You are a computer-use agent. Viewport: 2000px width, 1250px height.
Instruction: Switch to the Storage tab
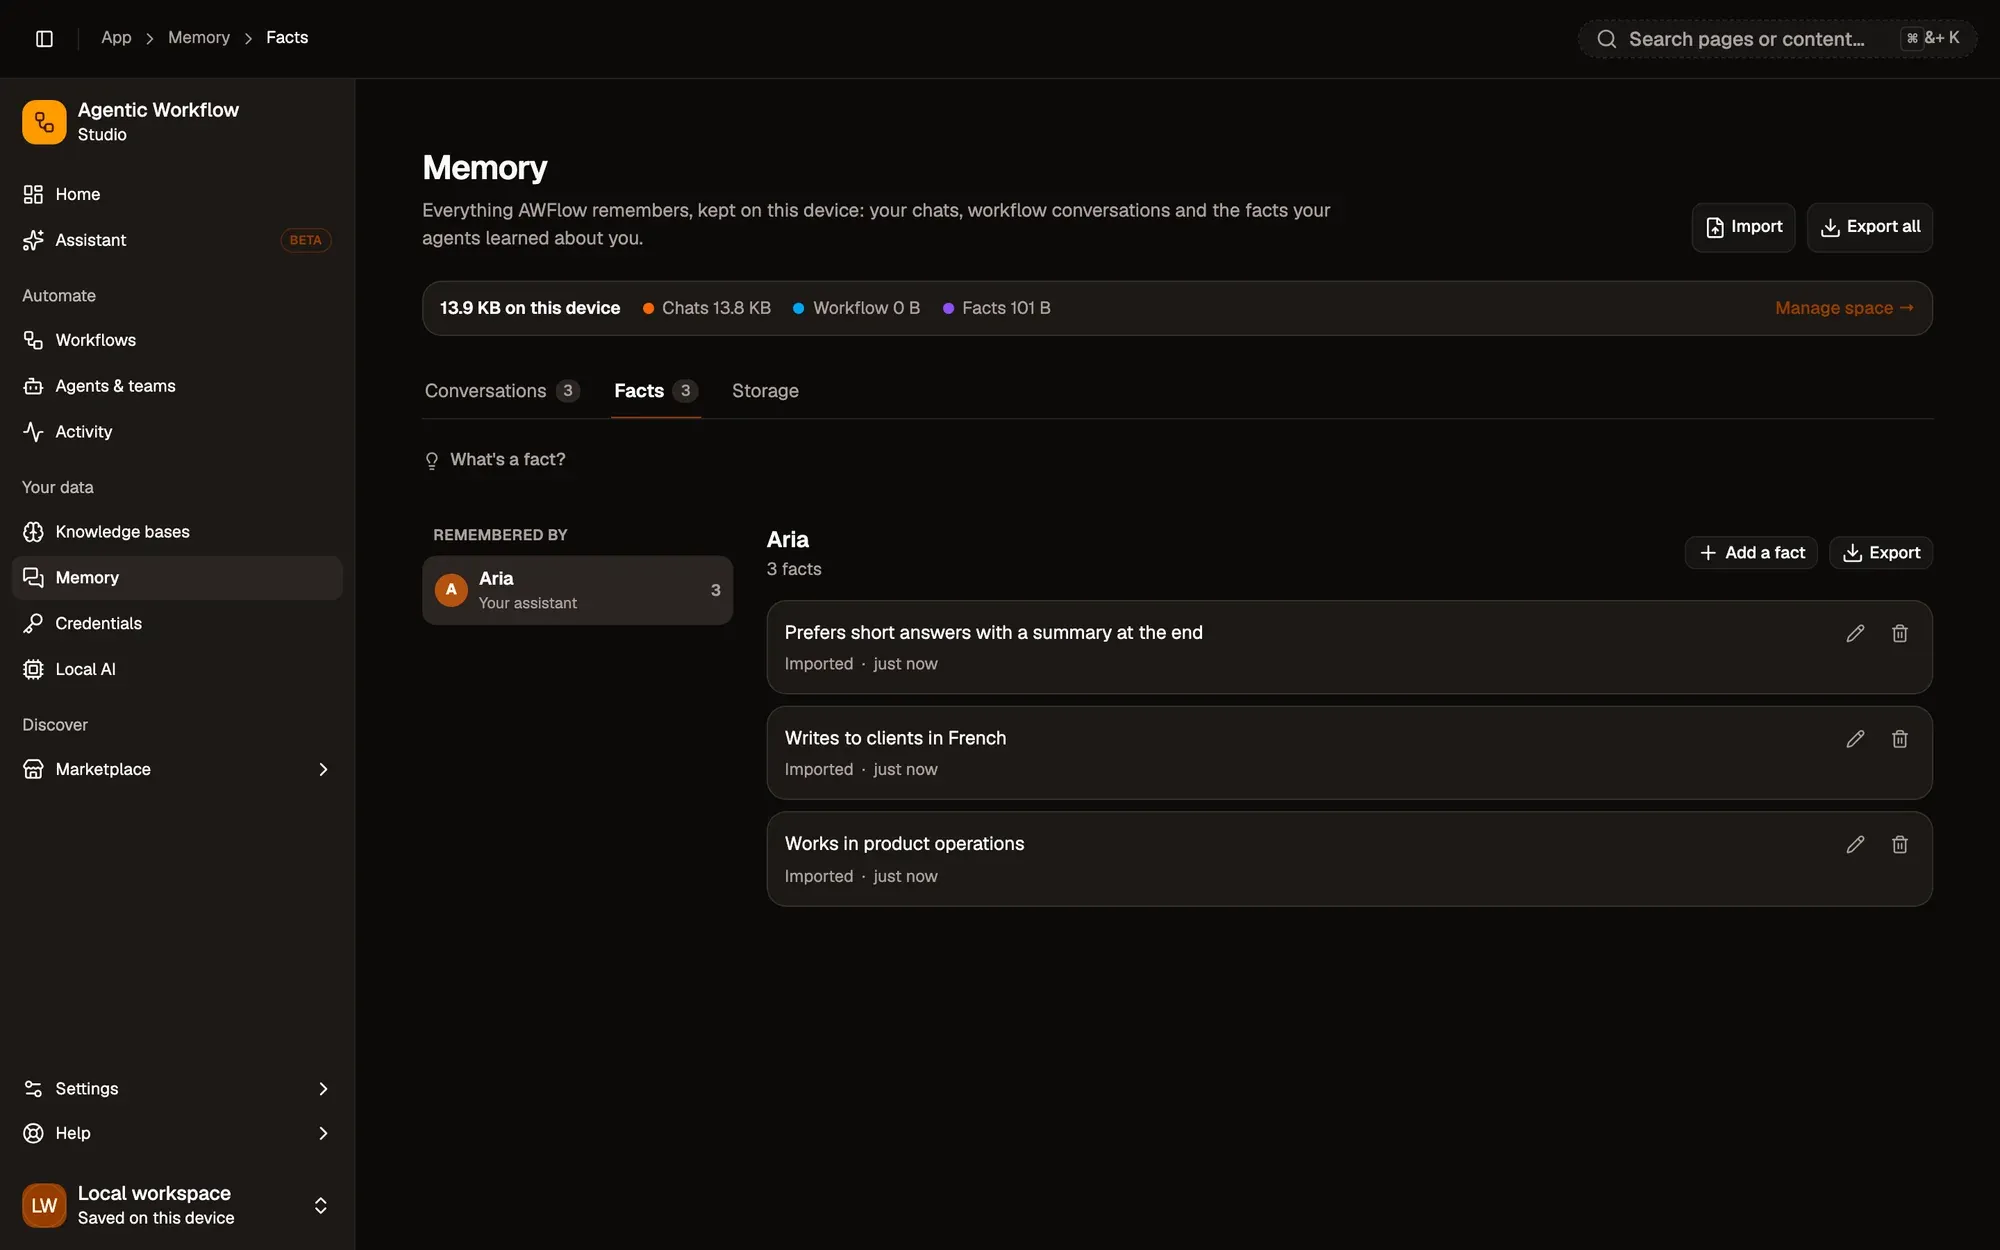(x=765, y=391)
